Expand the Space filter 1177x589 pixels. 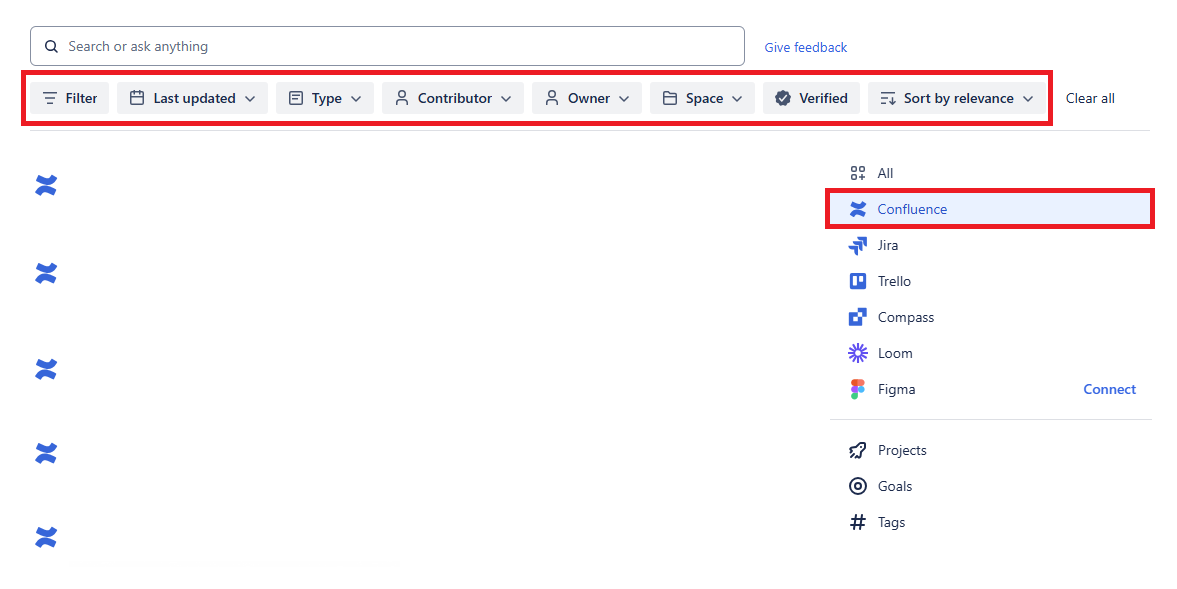click(703, 98)
